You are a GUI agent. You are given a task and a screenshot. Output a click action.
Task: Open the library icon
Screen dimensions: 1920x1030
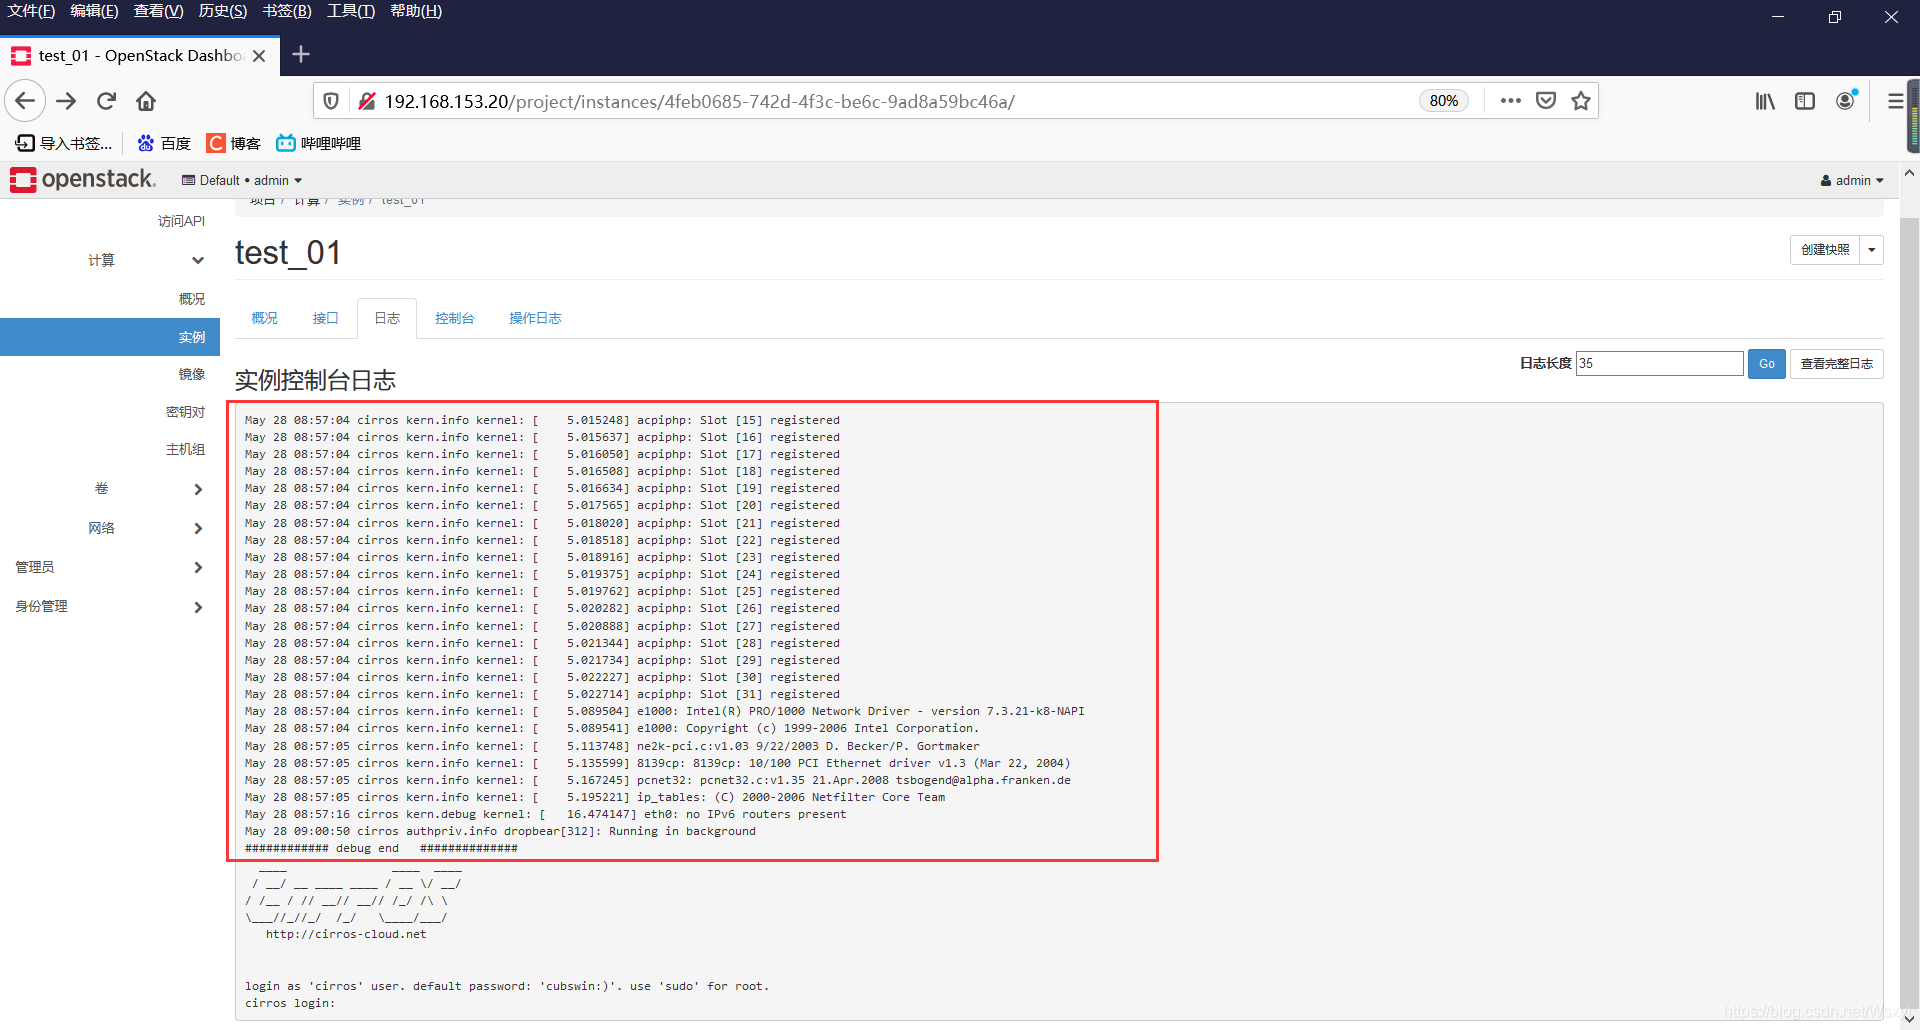click(1765, 101)
